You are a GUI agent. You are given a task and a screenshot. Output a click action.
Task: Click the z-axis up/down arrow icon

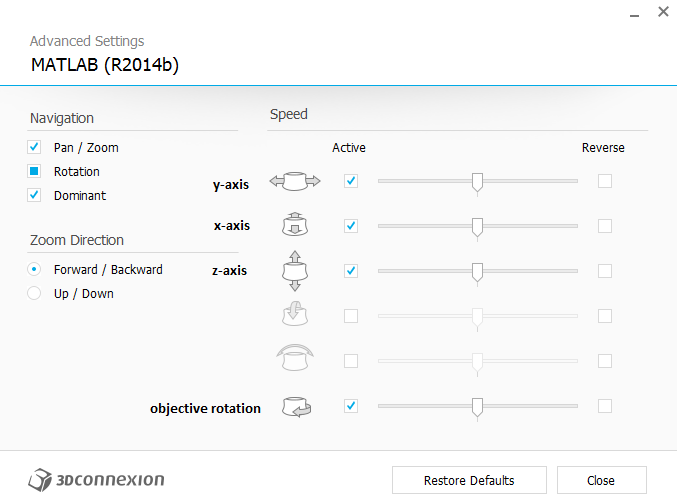(x=293, y=270)
